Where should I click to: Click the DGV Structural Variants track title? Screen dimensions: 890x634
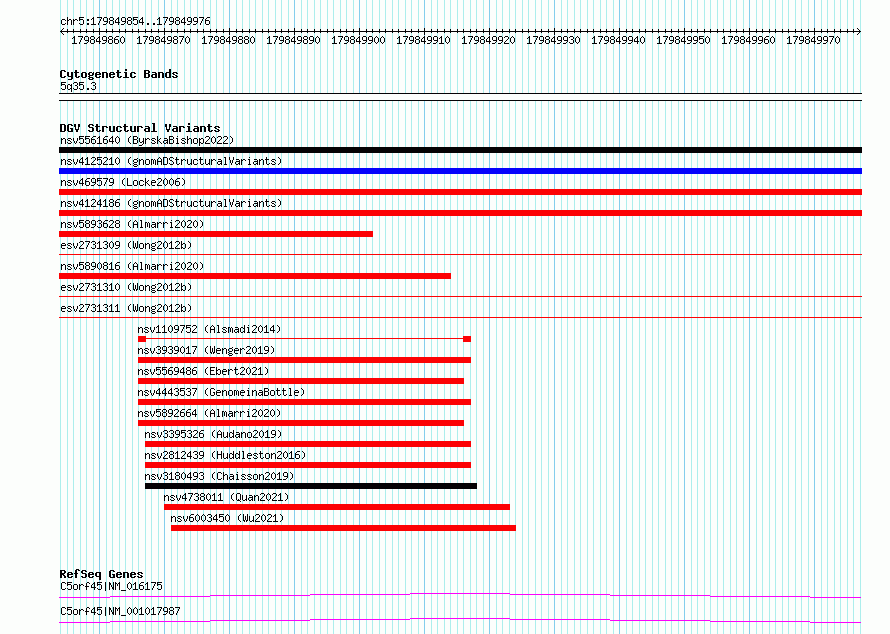140,128
